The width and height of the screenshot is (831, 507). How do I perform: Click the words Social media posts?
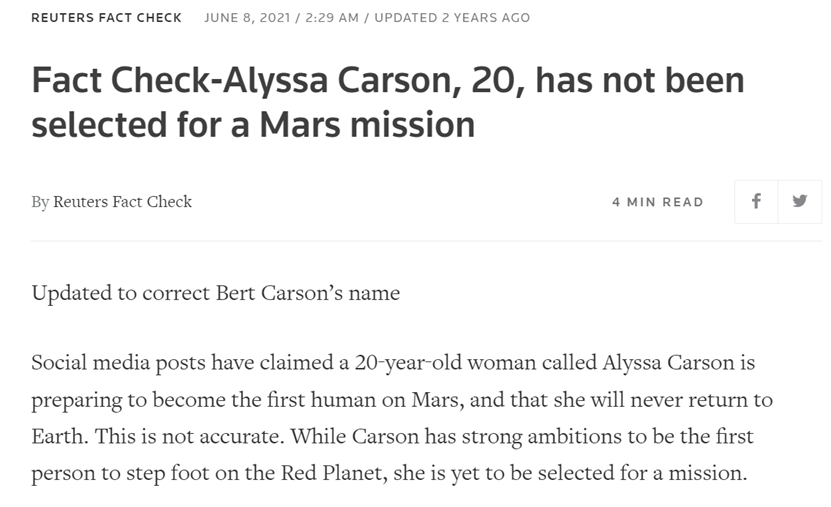coord(118,363)
